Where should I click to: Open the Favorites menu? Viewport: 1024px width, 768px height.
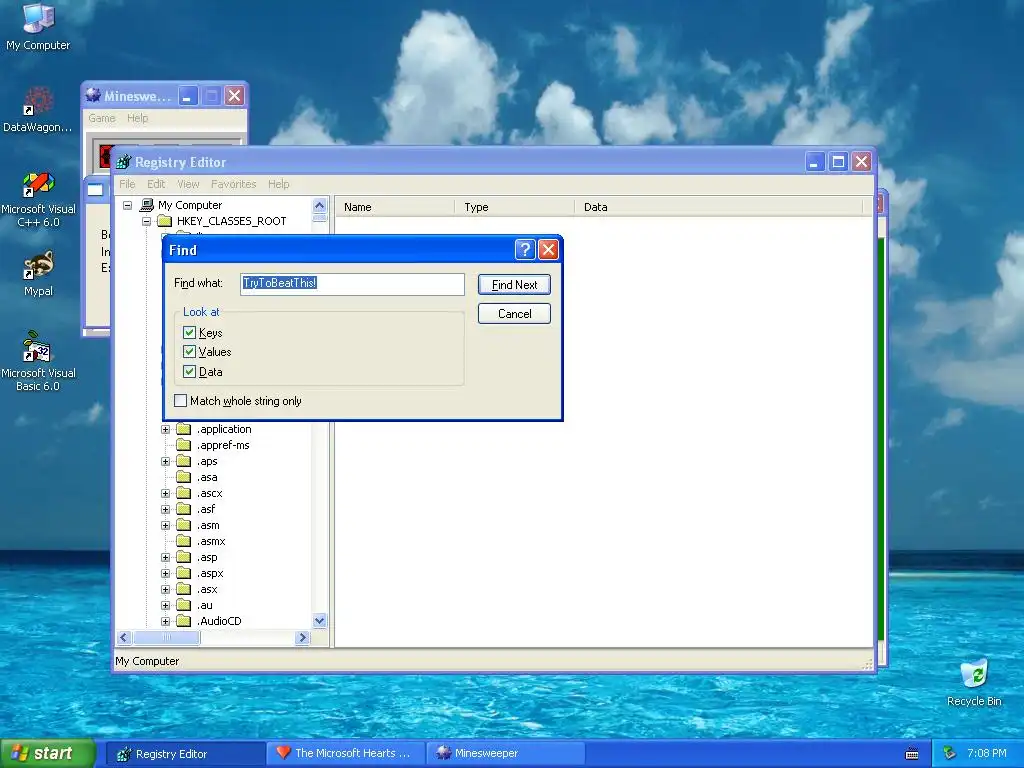[233, 184]
